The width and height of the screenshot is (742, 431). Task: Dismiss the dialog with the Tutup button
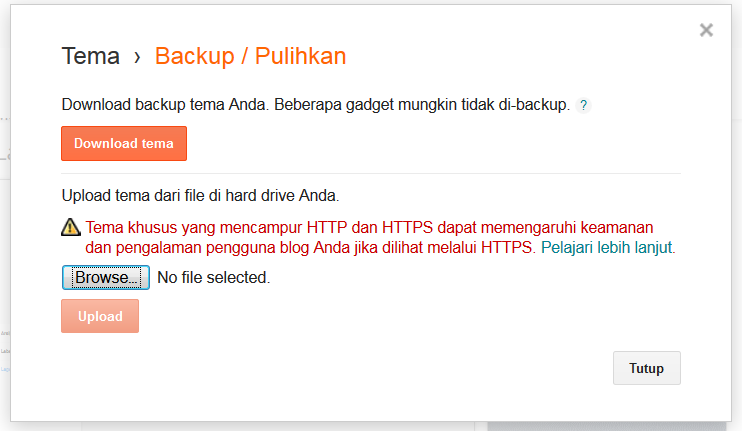tap(646, 368)
